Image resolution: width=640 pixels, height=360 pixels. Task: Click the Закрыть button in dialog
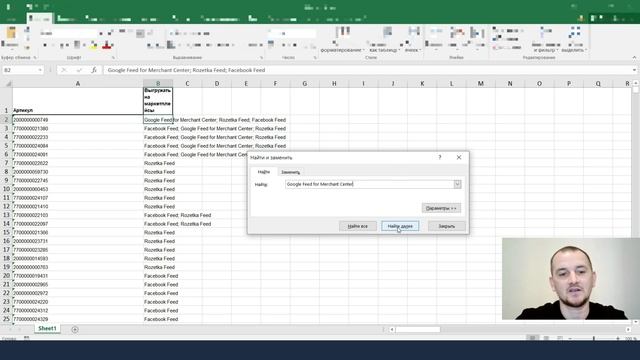[447, 226]
